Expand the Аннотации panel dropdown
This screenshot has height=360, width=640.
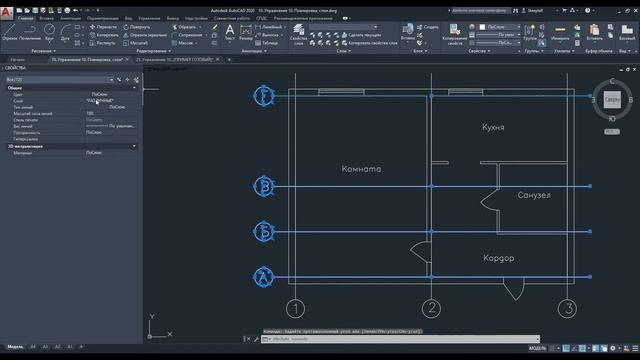[x=254, y=51]
